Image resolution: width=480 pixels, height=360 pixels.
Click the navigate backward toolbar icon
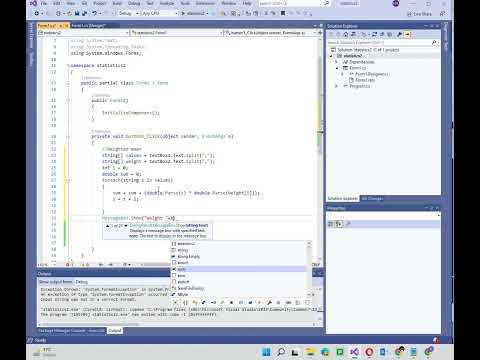click(x=37, y=13)
